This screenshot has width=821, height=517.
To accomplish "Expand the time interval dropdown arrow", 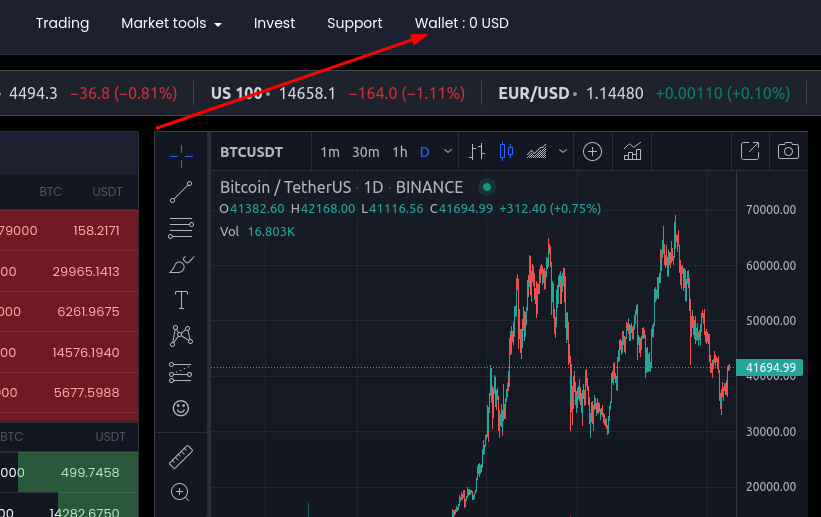I will (448, 152).
